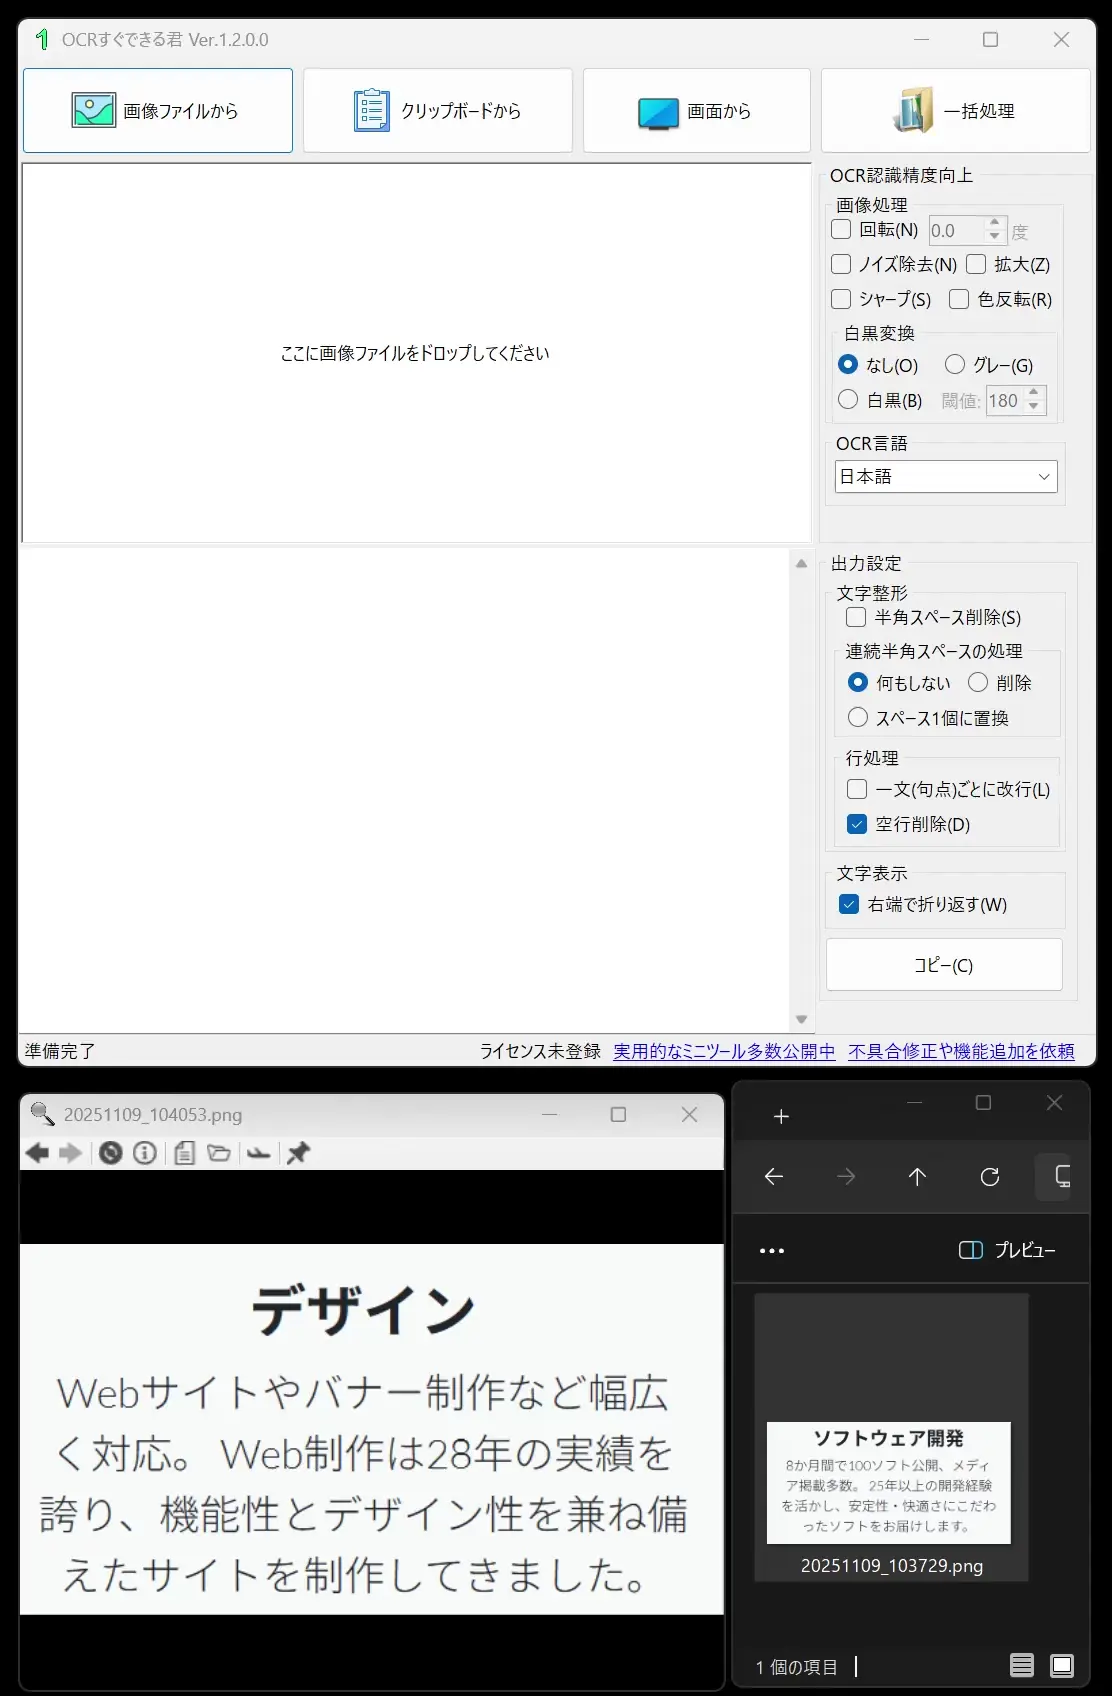
Task: Open Explorer more options (three dots)
Action: click(x=772, y=1251)
